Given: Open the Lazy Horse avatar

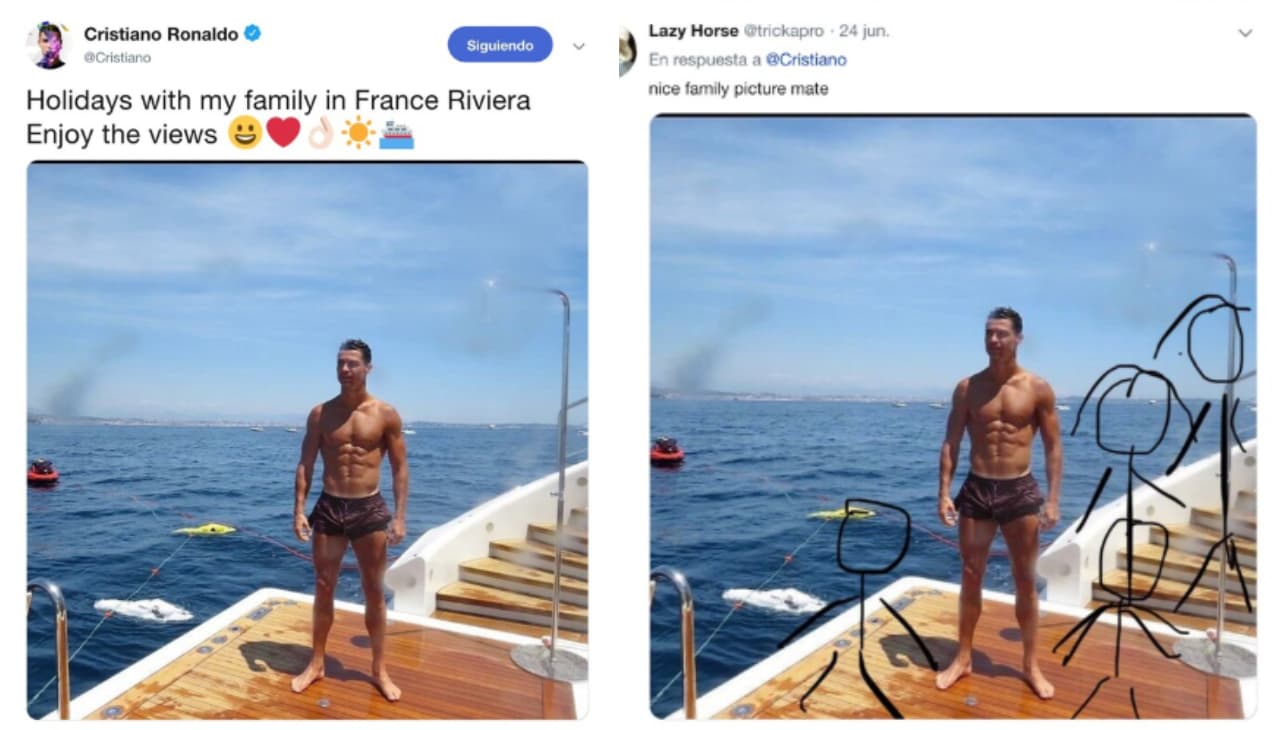Looking at the screenshot, I should tap(627, 50).
